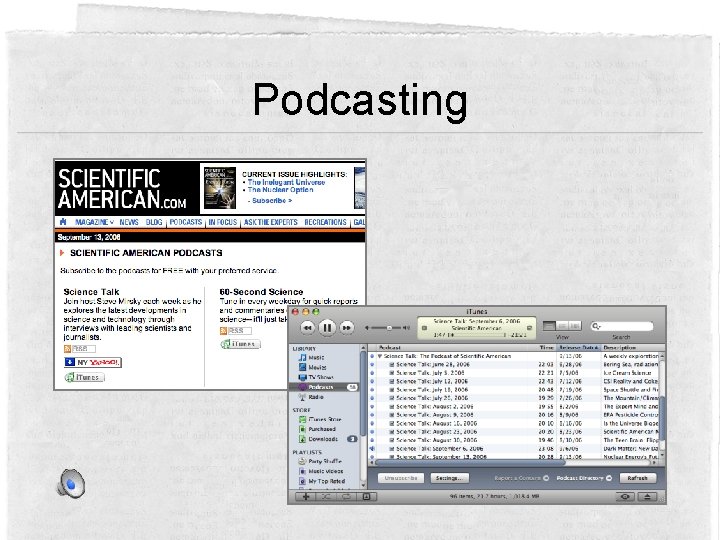Click the magazine cover thumbnail
The image size is (720, 540).
coord(219,188)
